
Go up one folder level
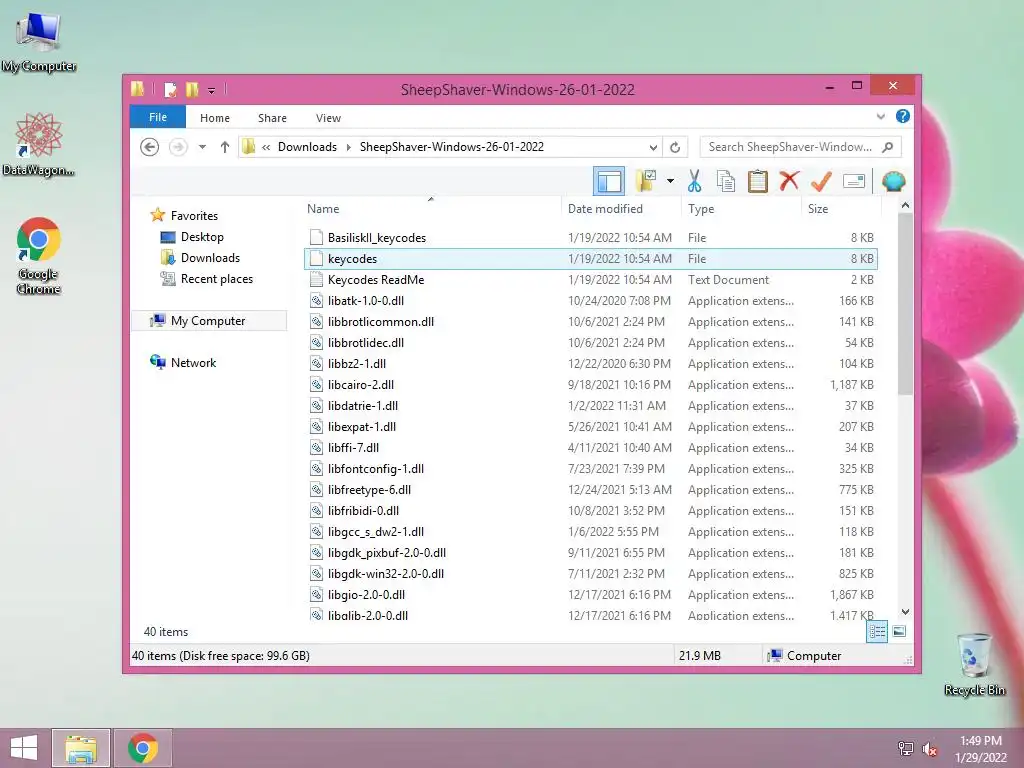[x=225, y=147]
